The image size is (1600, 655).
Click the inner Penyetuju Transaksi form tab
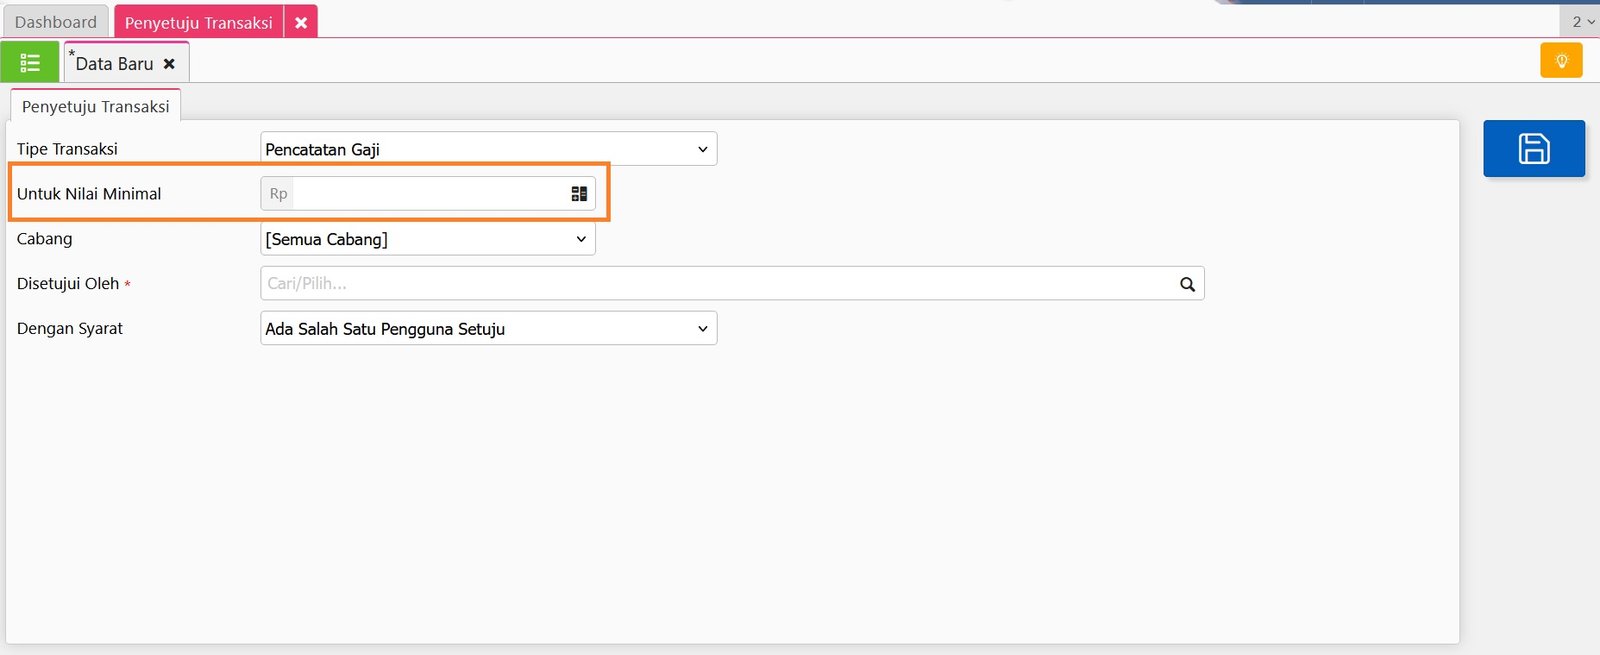pyautogui.click(x=95, y=106)
